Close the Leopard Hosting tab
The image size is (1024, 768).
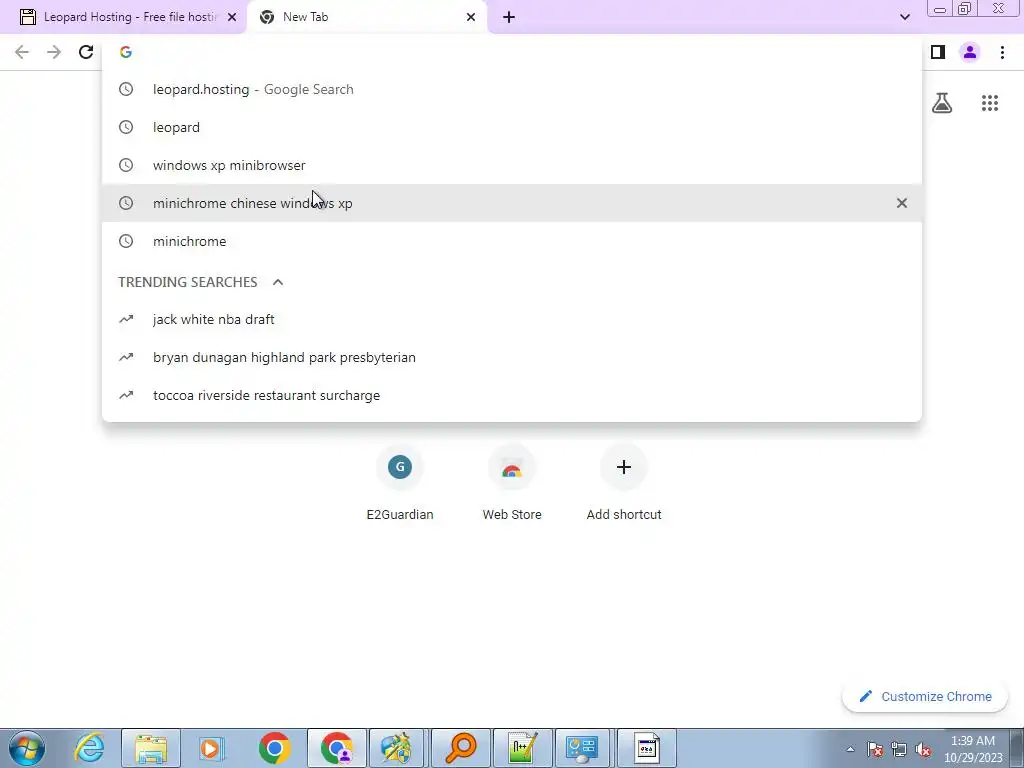(232, 17)
